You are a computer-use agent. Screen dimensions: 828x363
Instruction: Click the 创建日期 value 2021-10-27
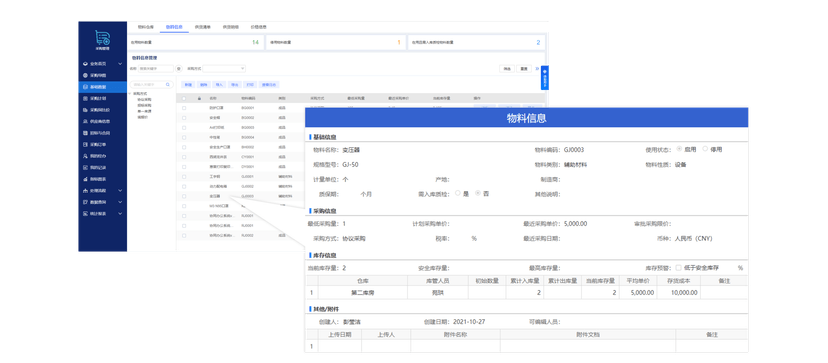coord(468,322)
